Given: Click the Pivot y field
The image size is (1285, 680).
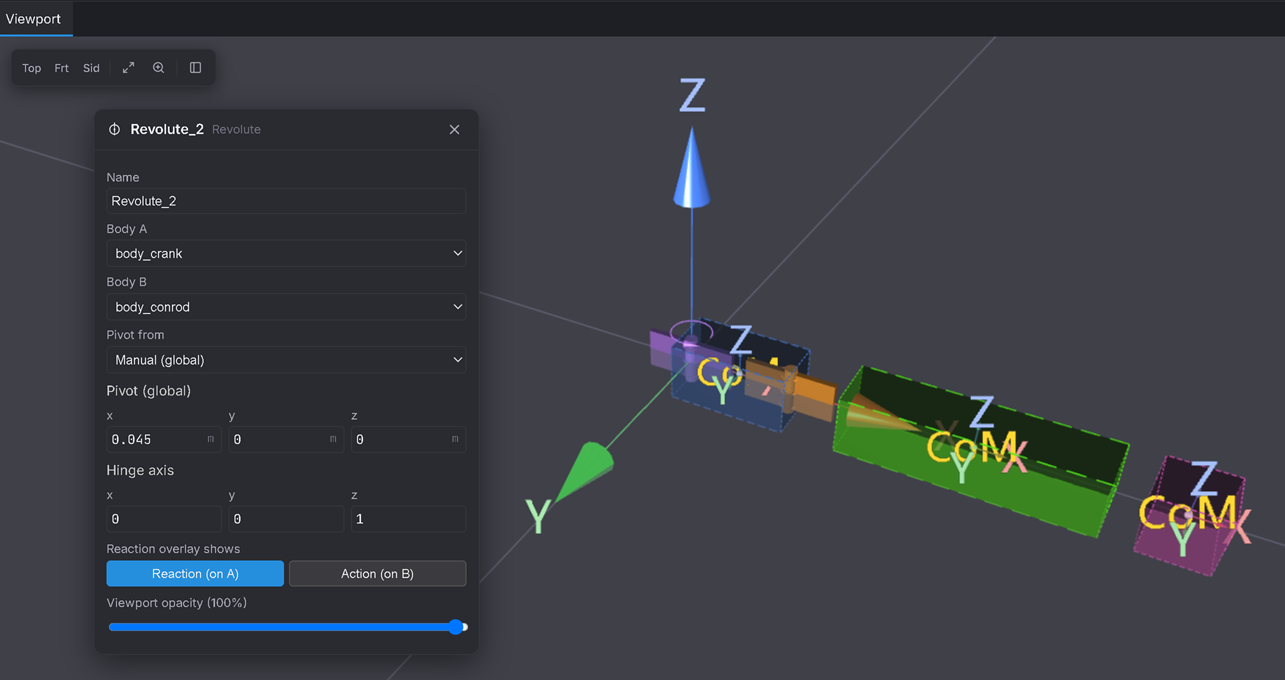Looking at the screenshot, I should [x=286, y=439].
